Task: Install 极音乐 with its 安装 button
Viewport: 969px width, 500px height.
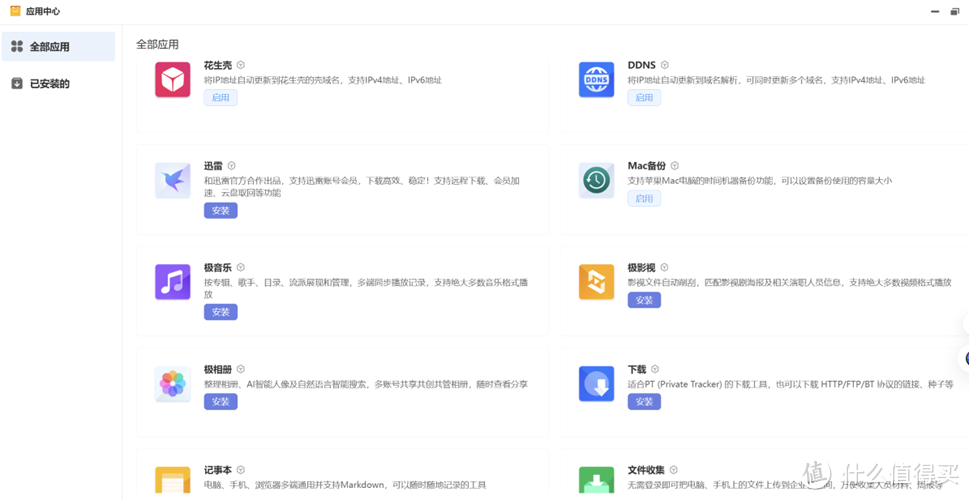Action: [x=221, y=312]
